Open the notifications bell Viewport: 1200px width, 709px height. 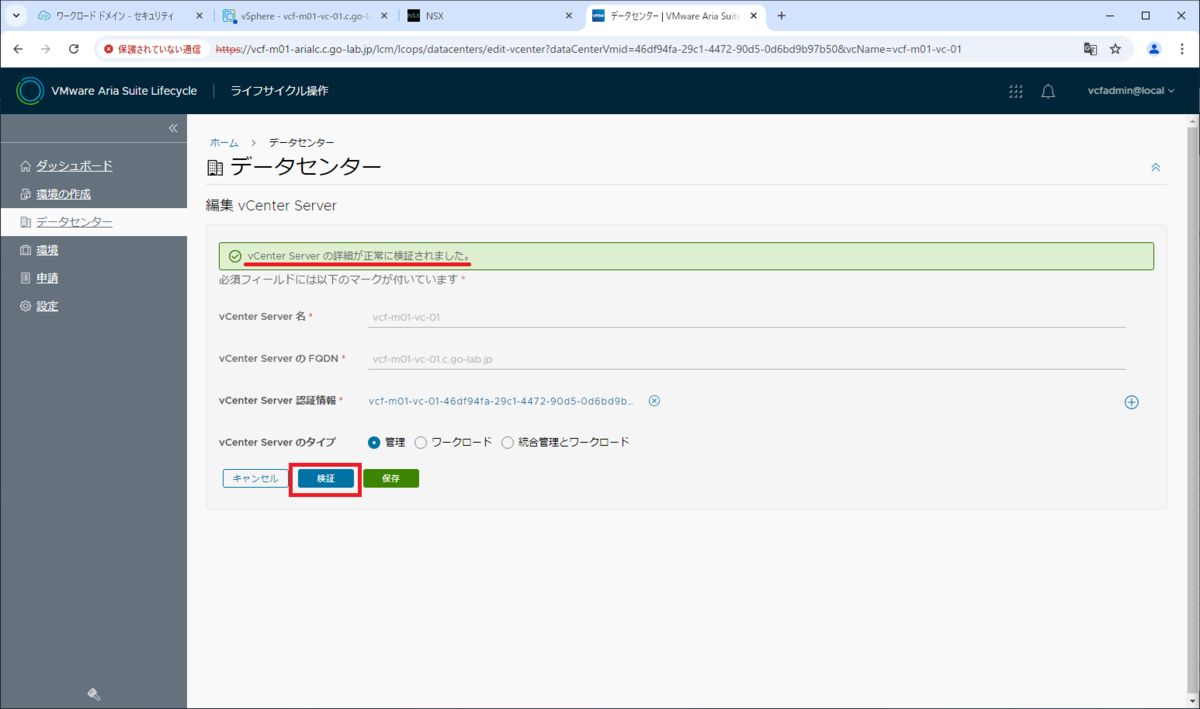[x=1048, y=91]
